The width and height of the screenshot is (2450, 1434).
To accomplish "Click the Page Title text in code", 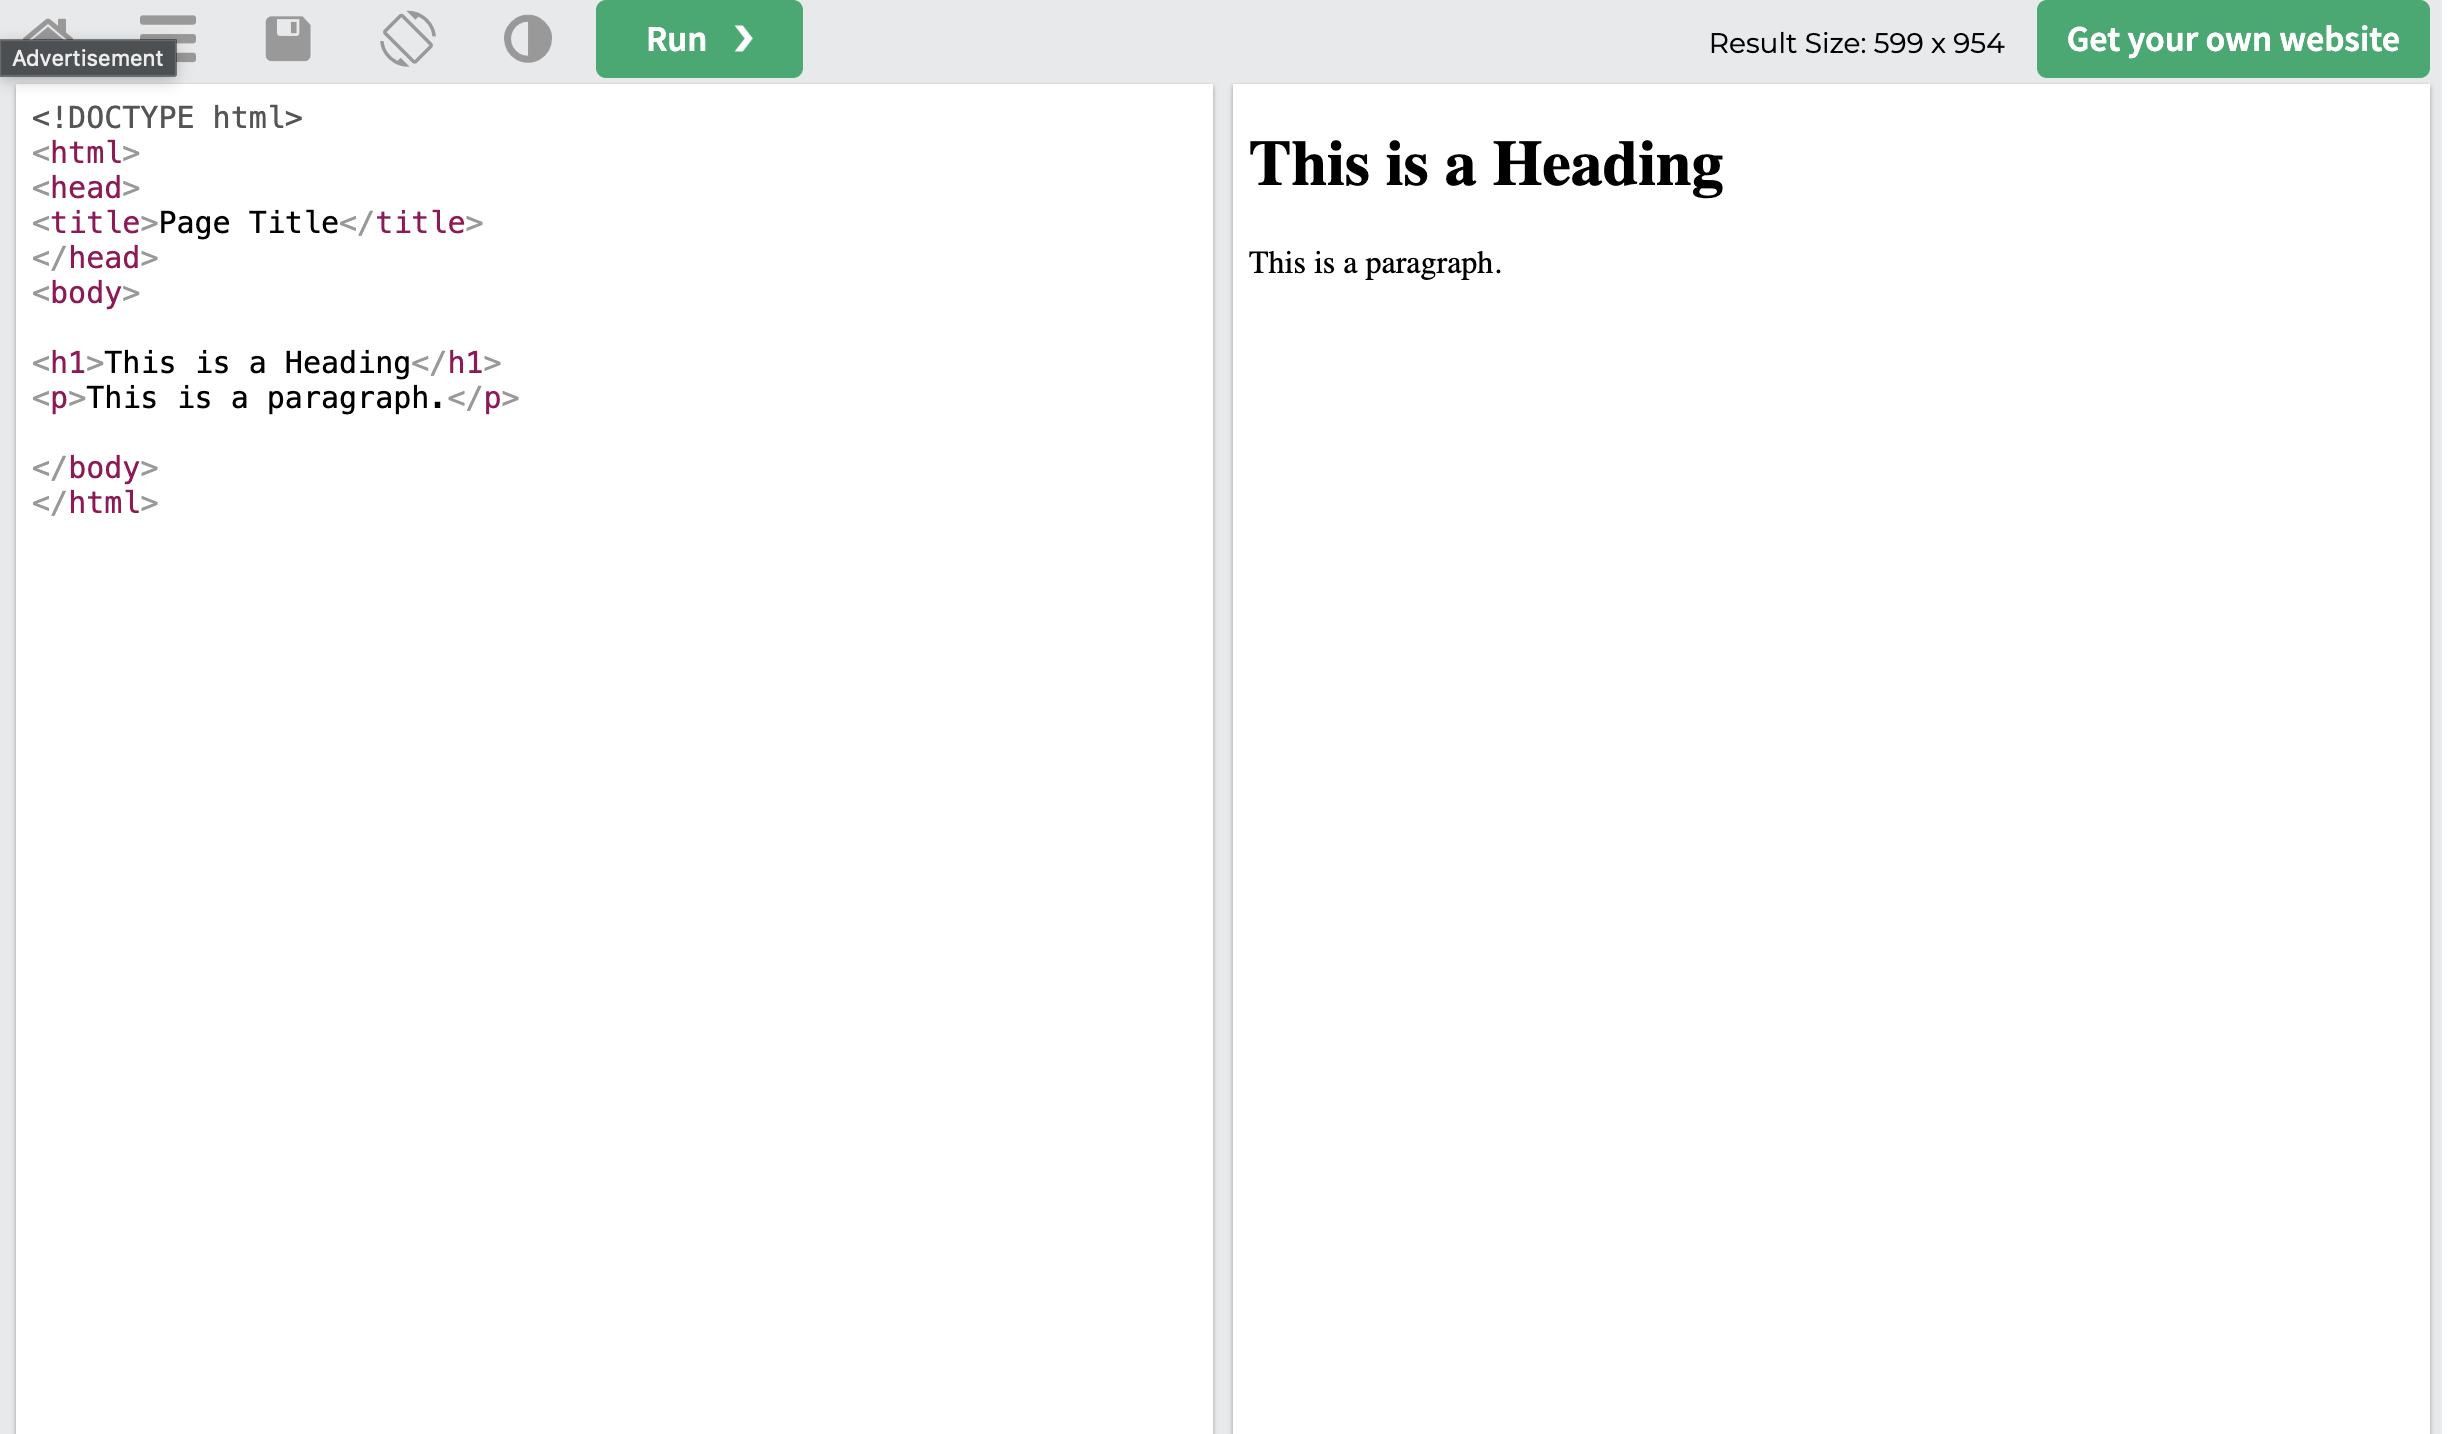I will pos(249,223).
